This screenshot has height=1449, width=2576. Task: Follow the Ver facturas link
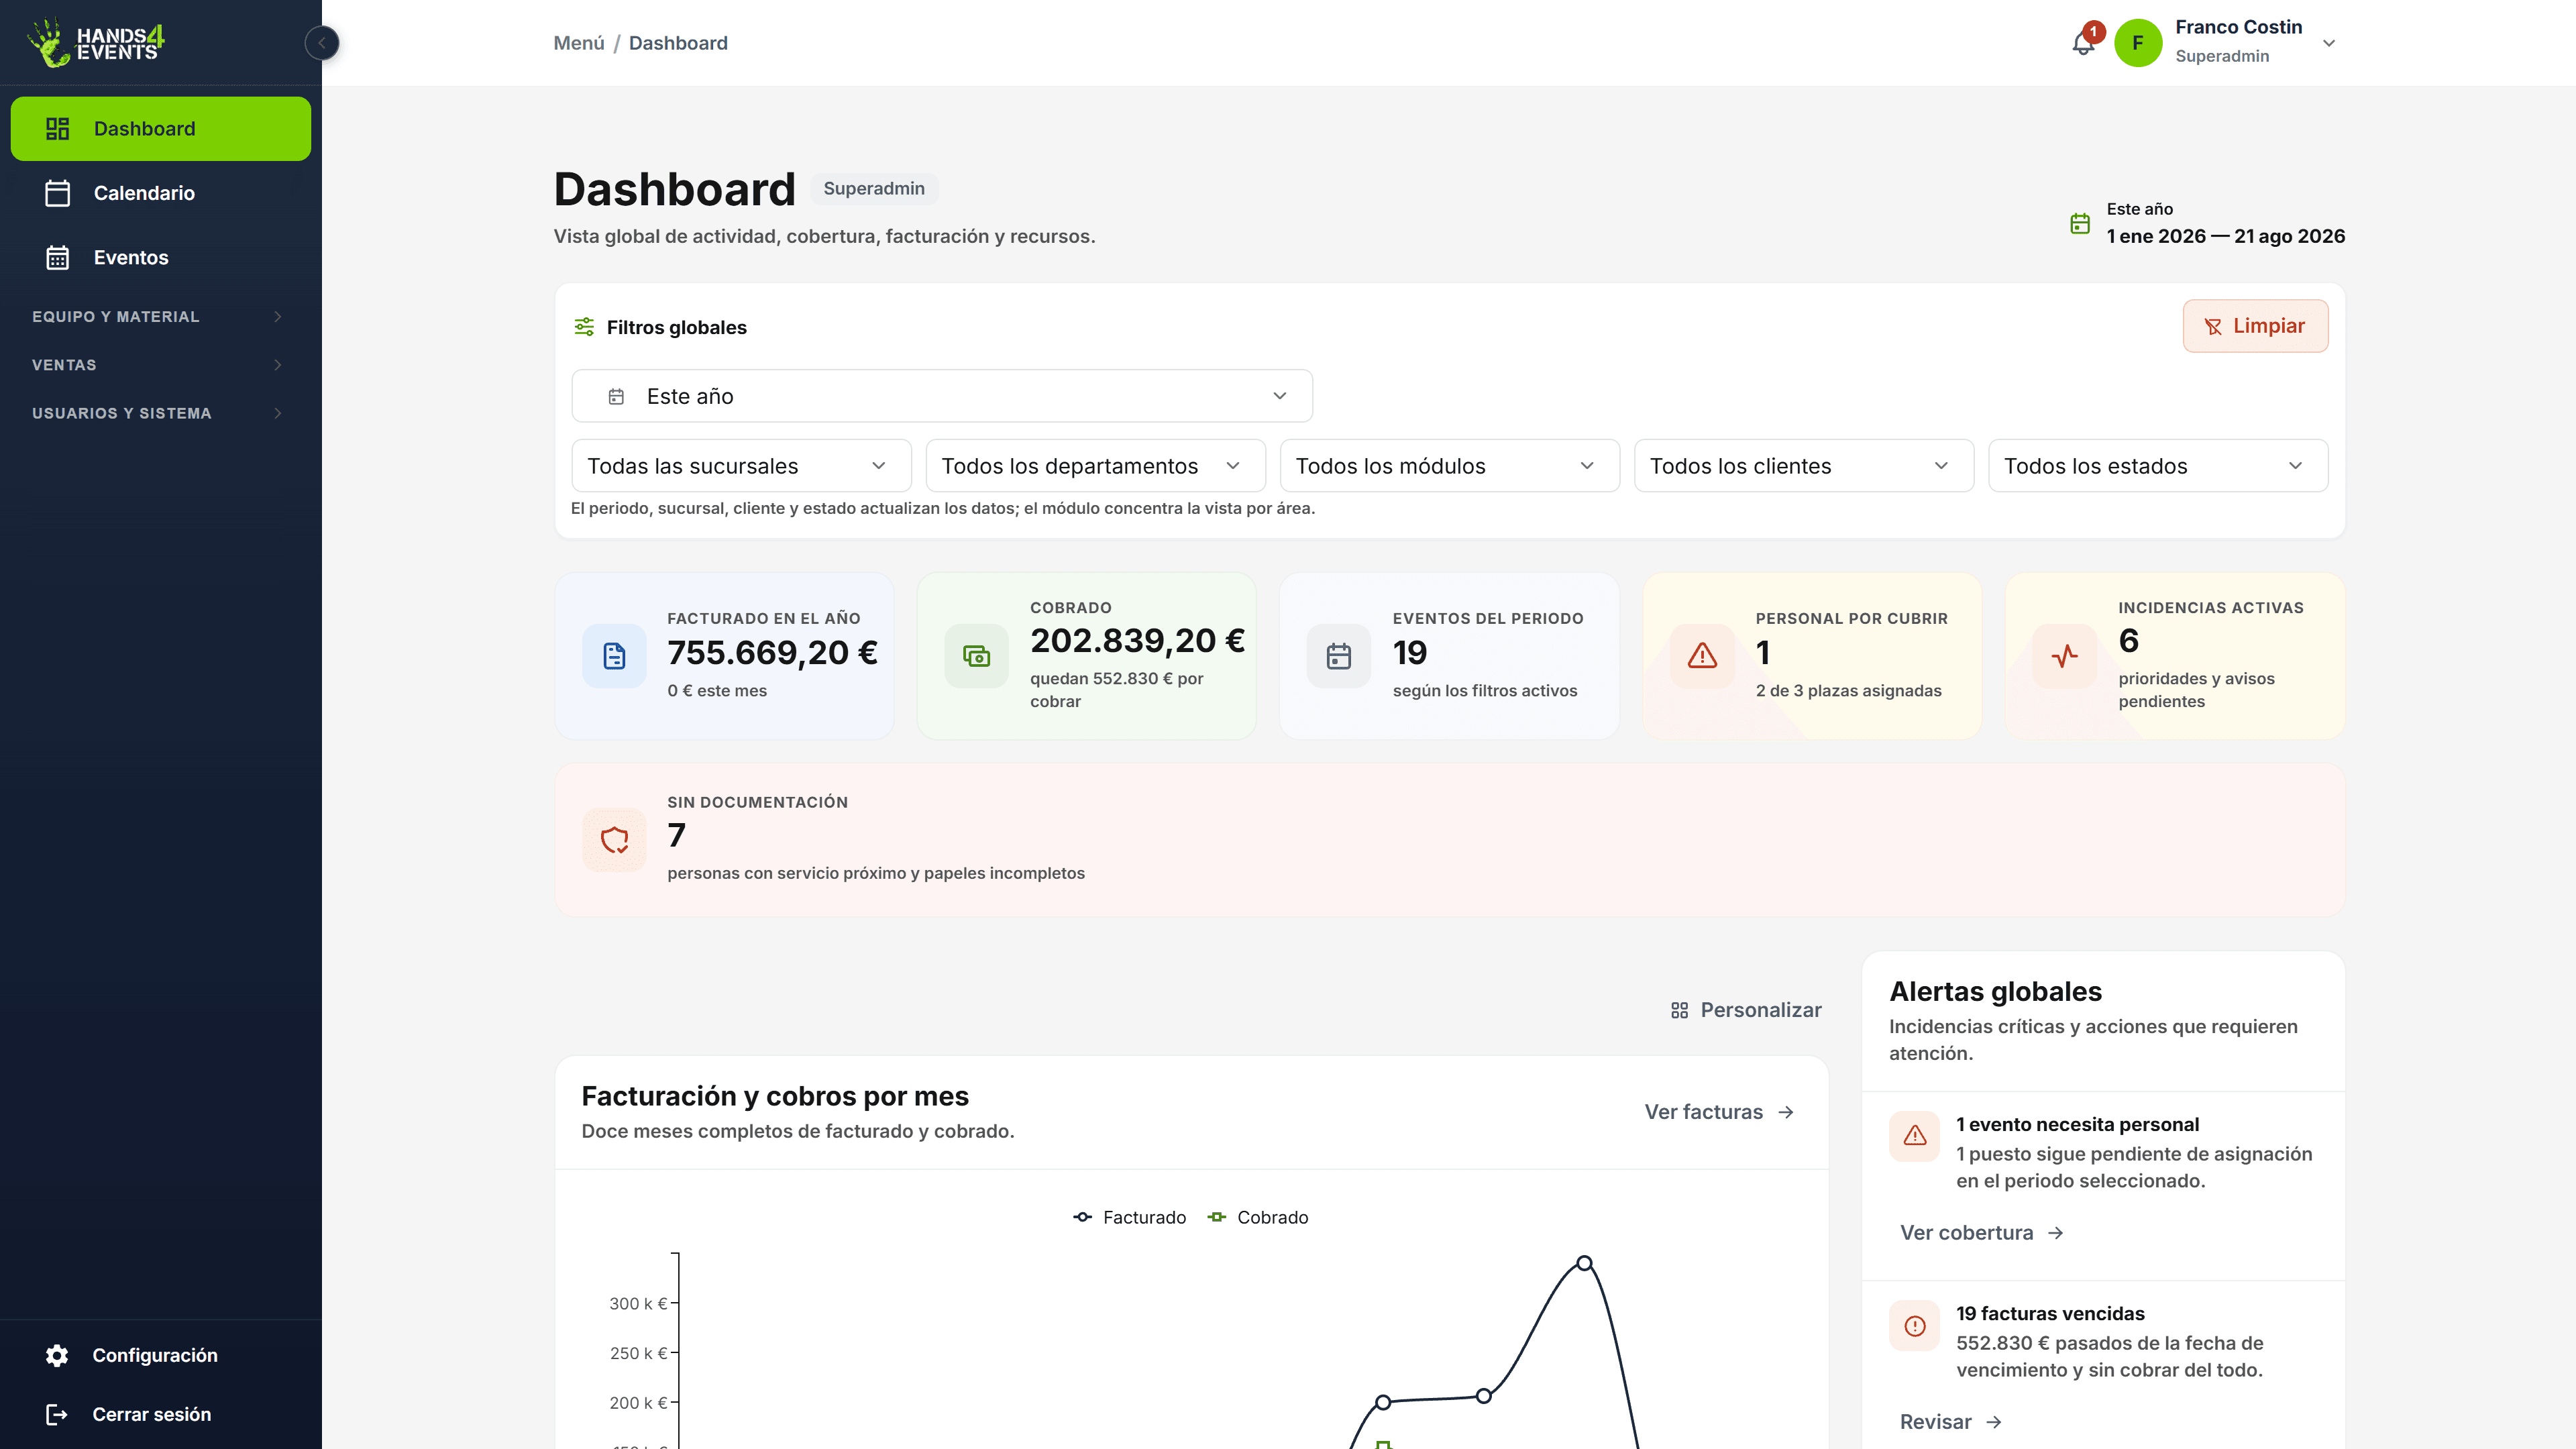[x=1719, y=1112]
